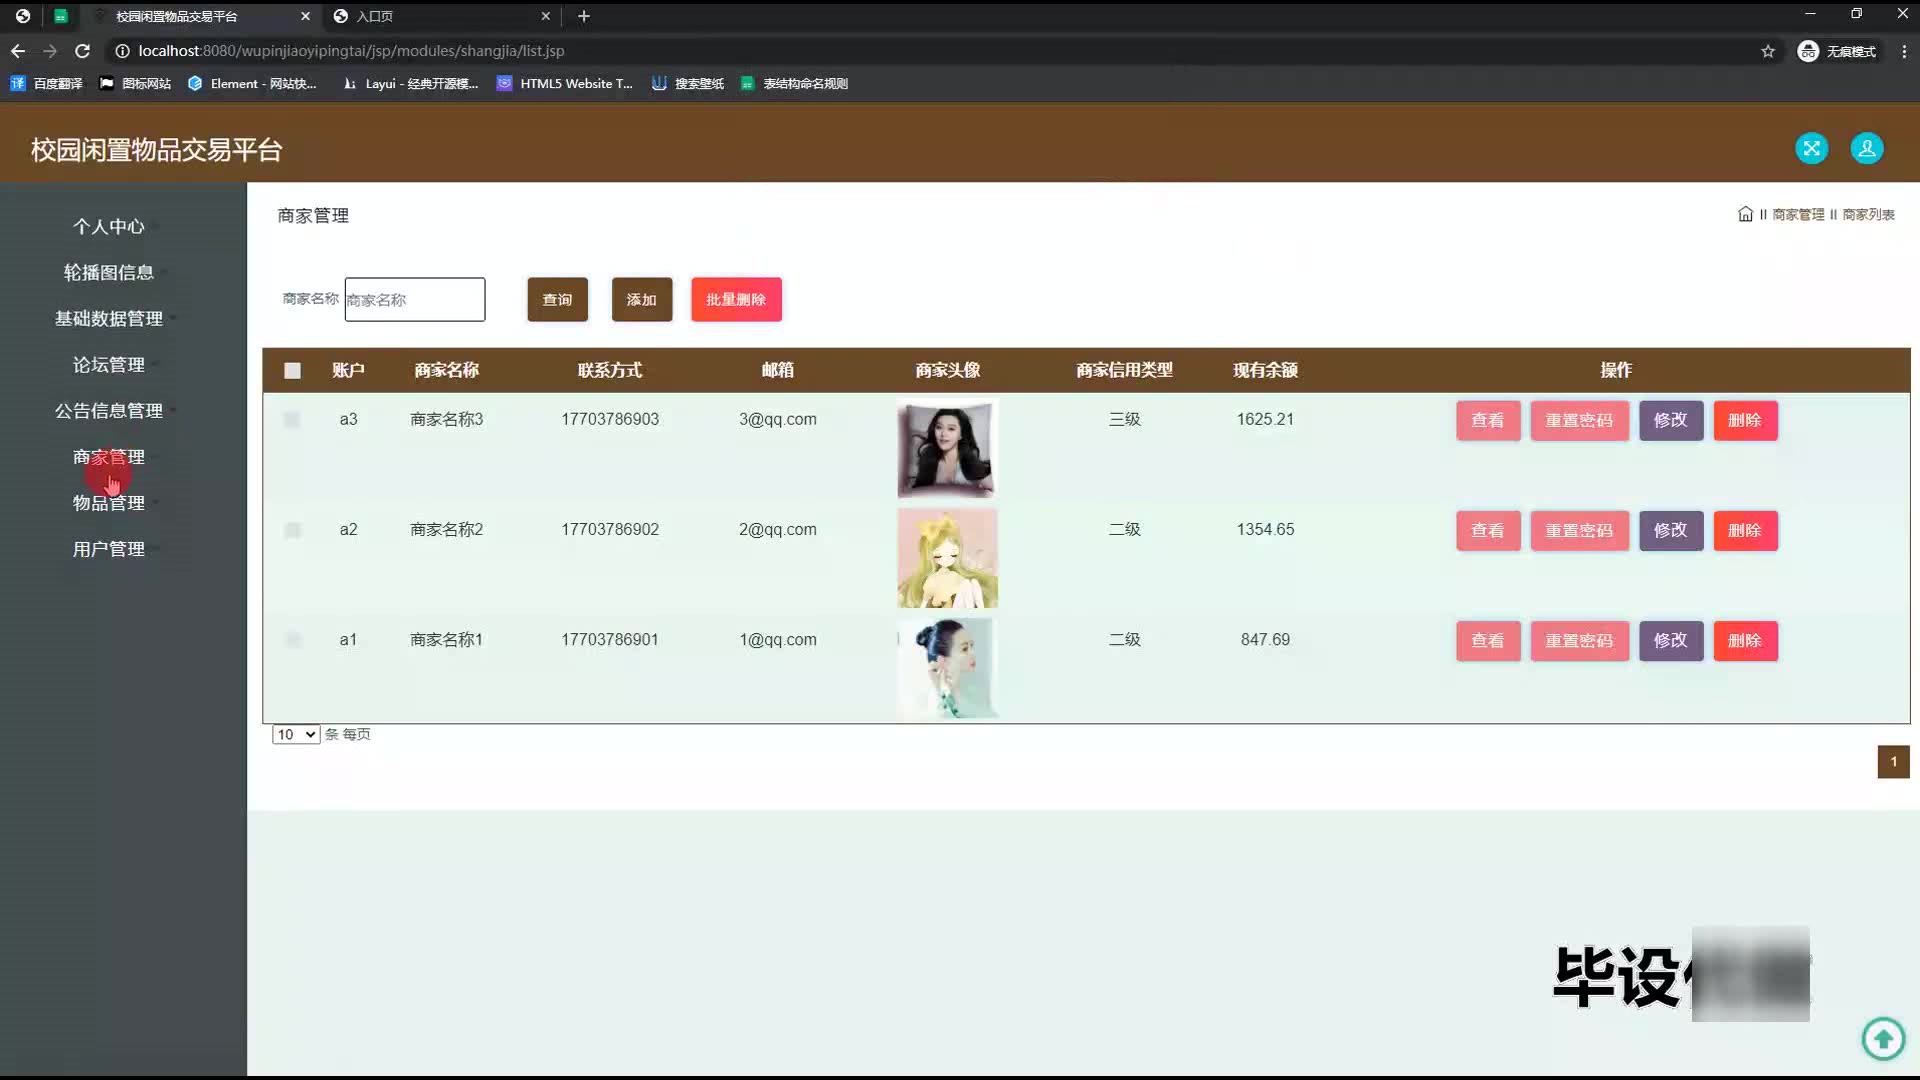1920x1080 pixels.
Task: Close the 入口页 tab
Action: [x=545, y=16]
